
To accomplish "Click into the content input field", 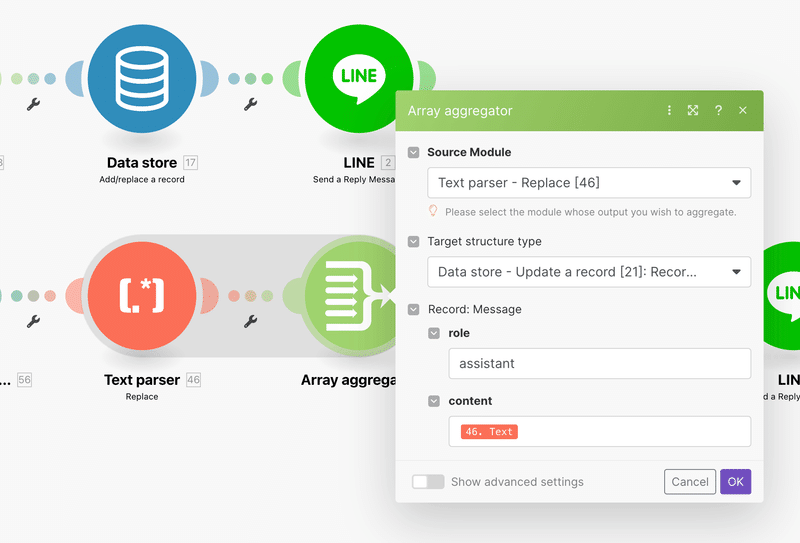I will point(600,432).
